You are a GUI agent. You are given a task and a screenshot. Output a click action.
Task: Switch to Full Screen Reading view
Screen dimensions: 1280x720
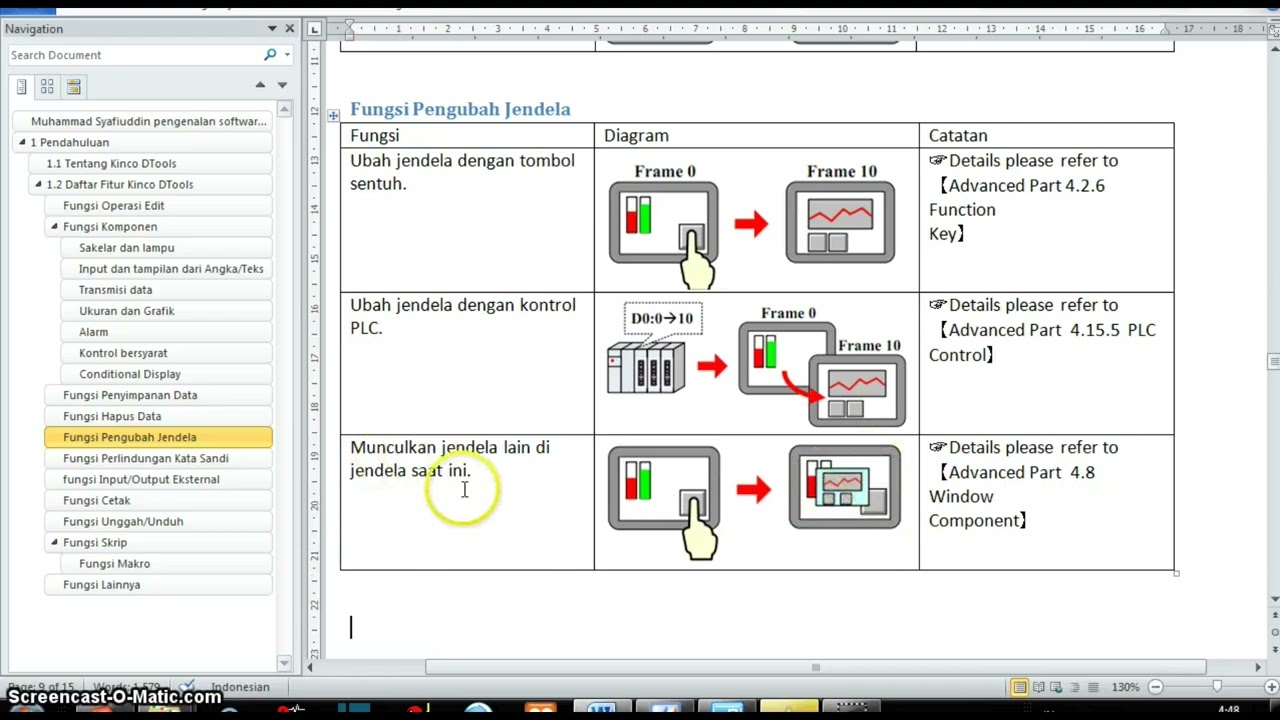tap(1039, 687)
